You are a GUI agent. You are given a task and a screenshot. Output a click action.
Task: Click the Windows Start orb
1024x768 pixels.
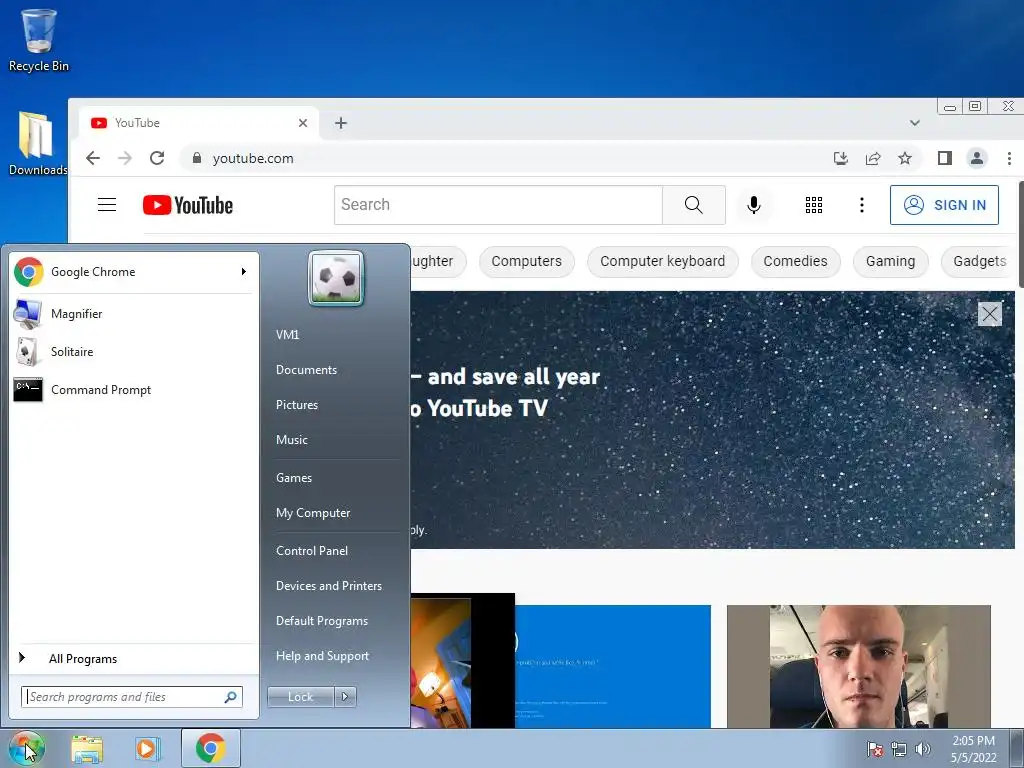pos(27,748)
